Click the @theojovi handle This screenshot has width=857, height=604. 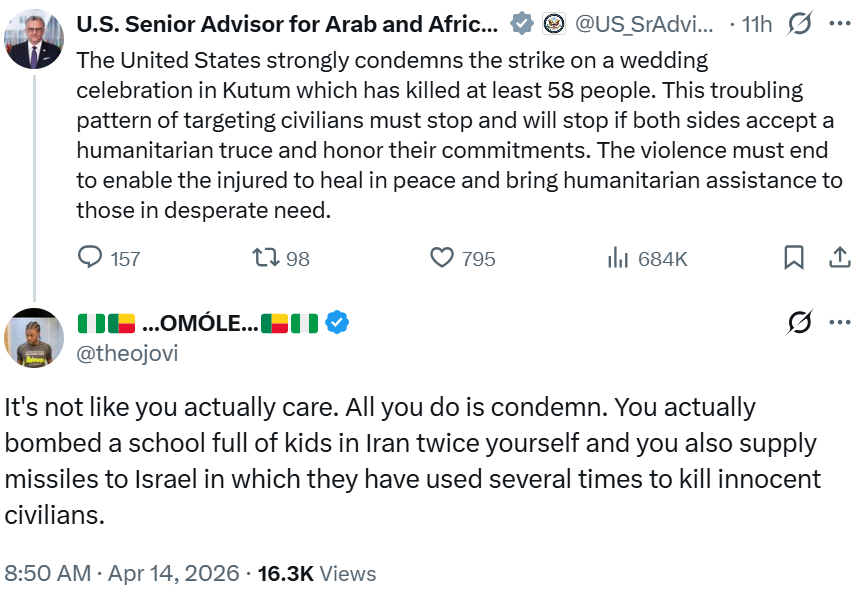(x=127, y=353)
